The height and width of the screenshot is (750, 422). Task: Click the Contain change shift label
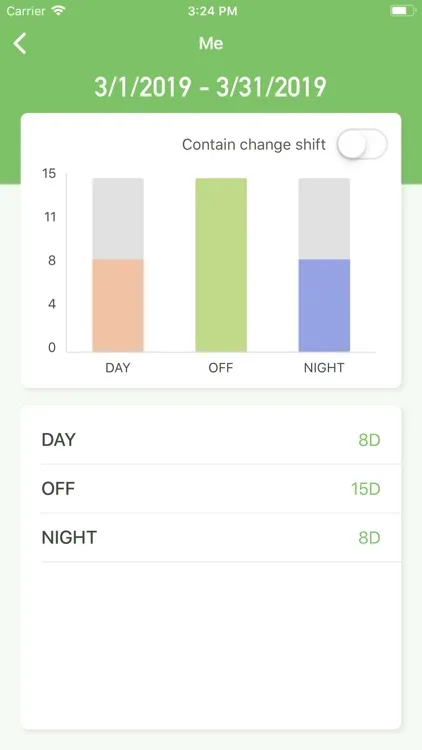[254, 144]
